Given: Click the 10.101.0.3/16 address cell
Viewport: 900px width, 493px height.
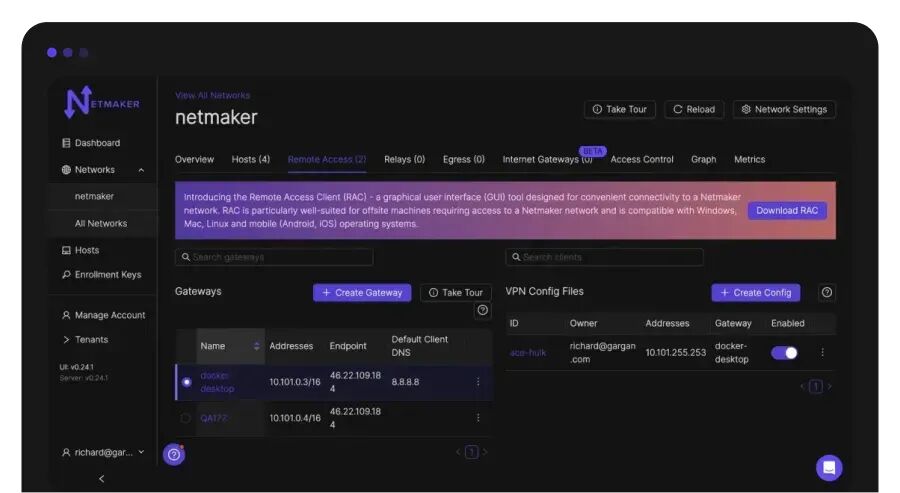Looking at the screenshot, I should pyautogui.click(x=295, y=382).
